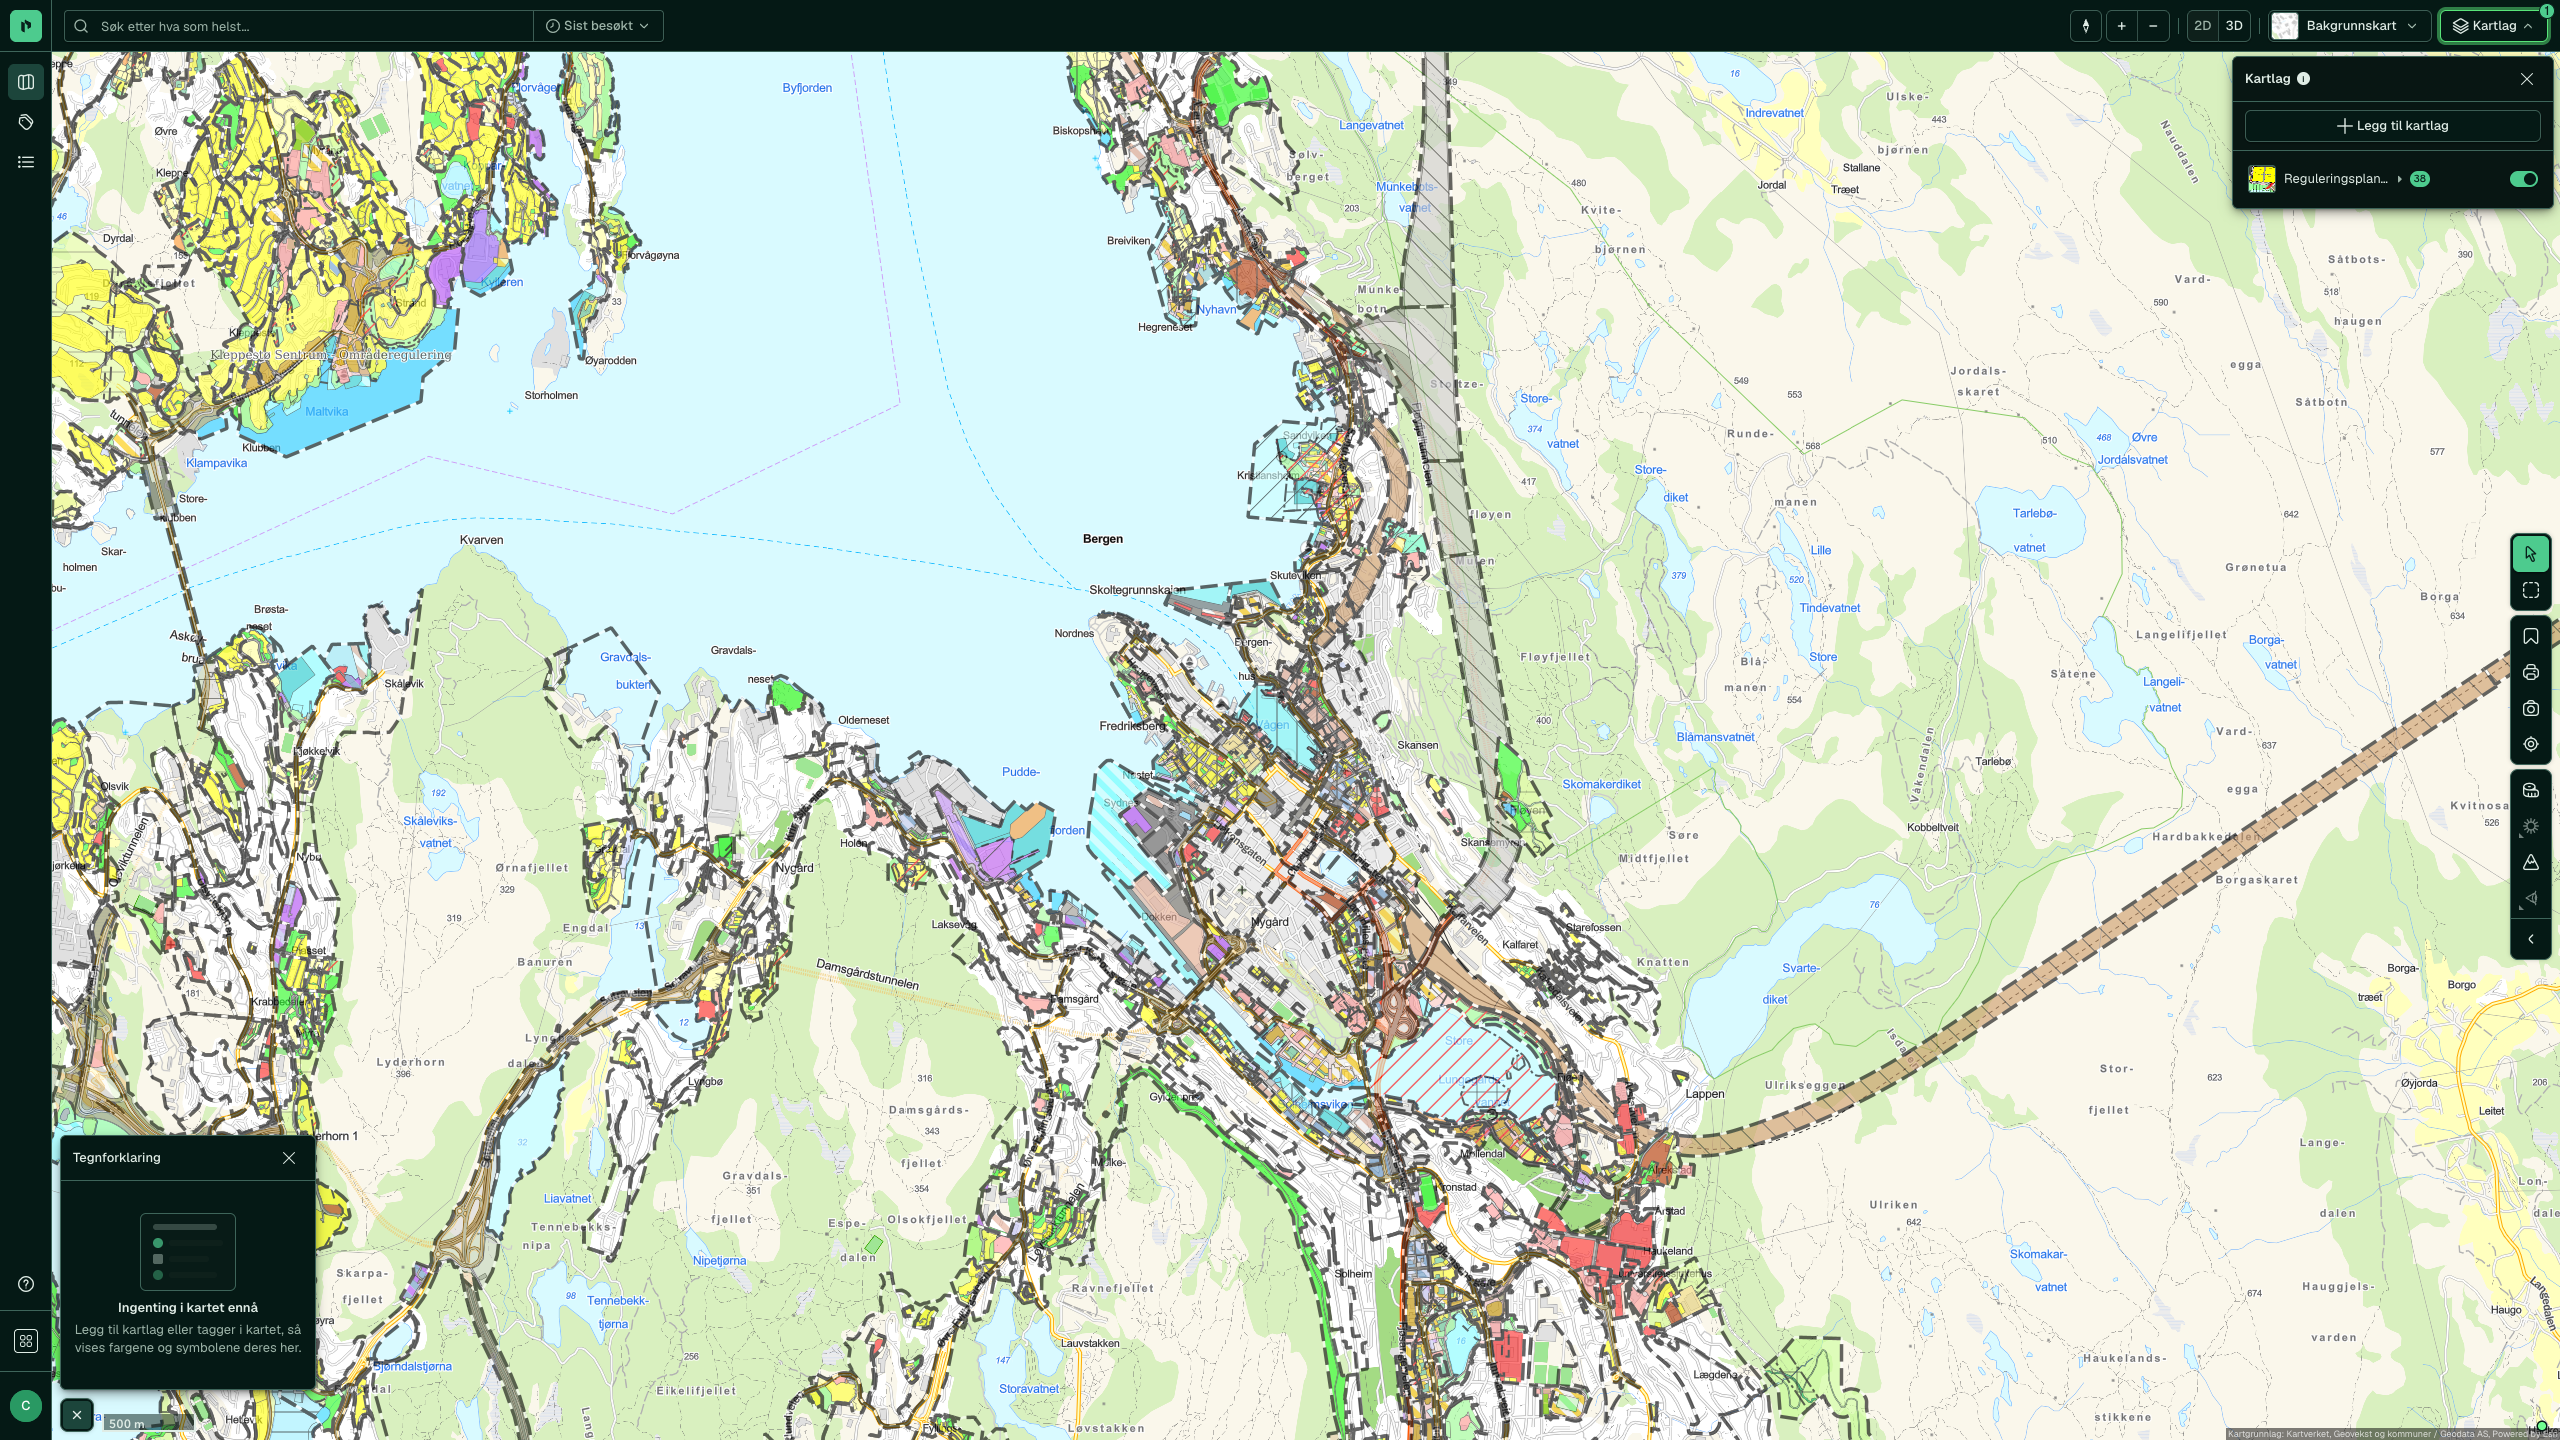Click the Damsgårdstunnelen map label
The image size is (2560, 1440).
(868, 974)
